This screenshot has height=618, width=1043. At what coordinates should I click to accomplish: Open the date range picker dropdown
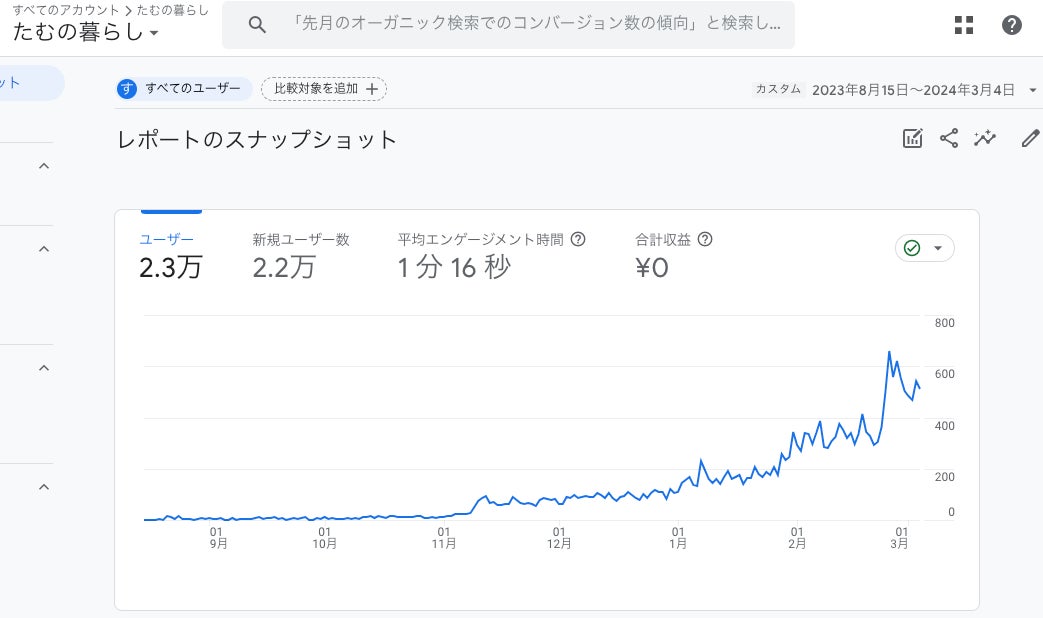[1032, 89]
